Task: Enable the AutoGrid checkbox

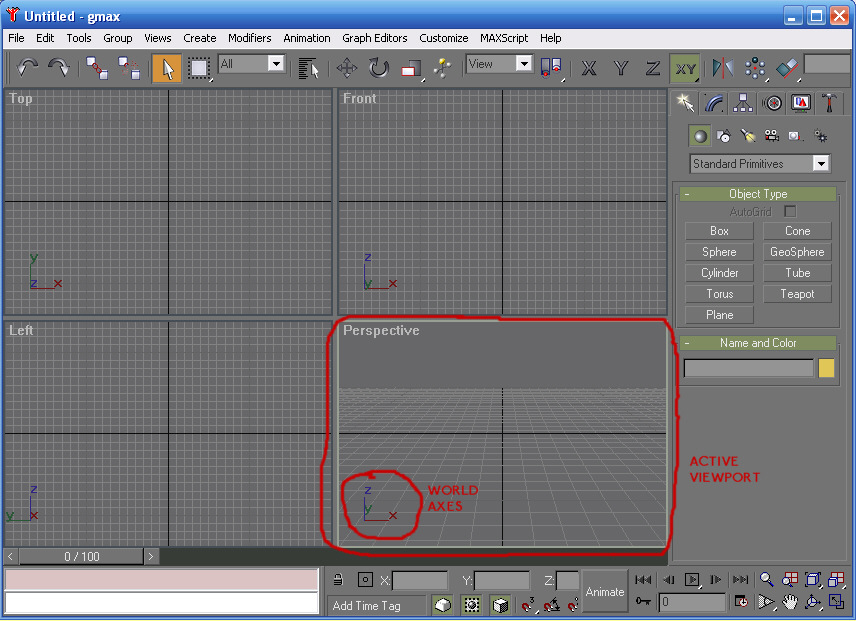Action: click(x=789, y=211)
